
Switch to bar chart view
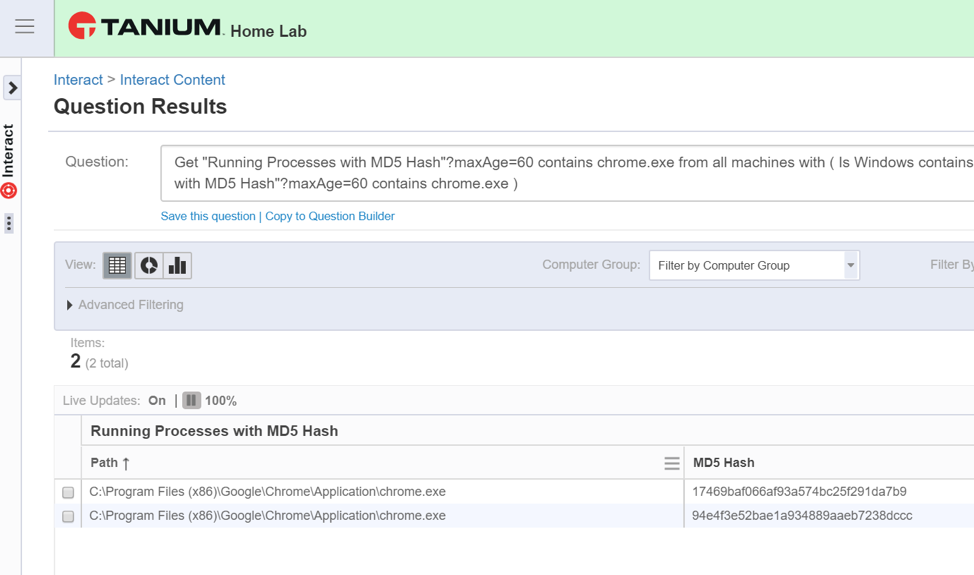pyautogui.click(x=177, y=265)
